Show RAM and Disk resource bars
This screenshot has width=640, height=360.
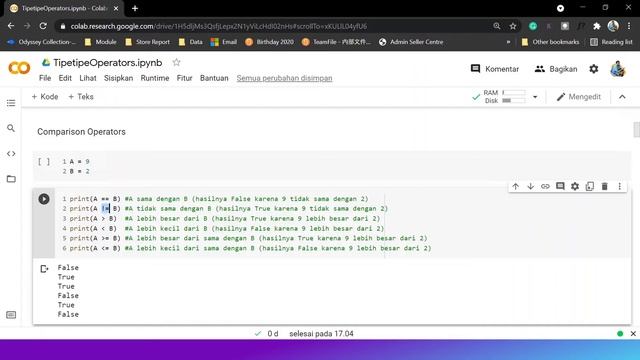pyautogui.click(x=505, y=97)
